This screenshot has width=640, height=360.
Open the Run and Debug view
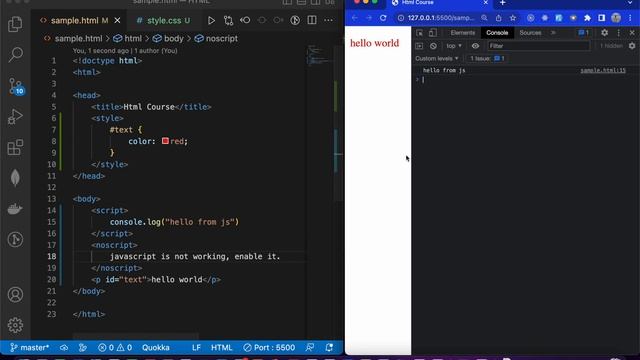click(15, 117)
